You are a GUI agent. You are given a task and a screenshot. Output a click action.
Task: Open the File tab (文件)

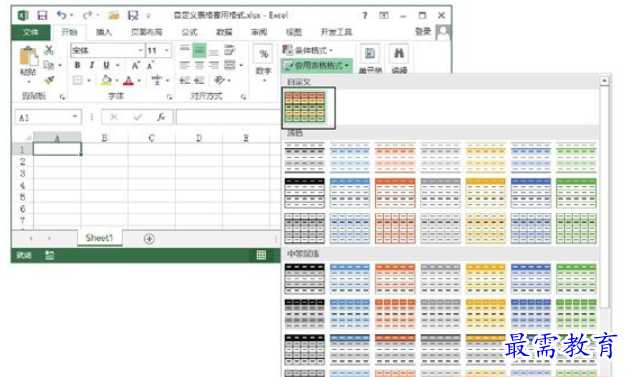[31, 32]
